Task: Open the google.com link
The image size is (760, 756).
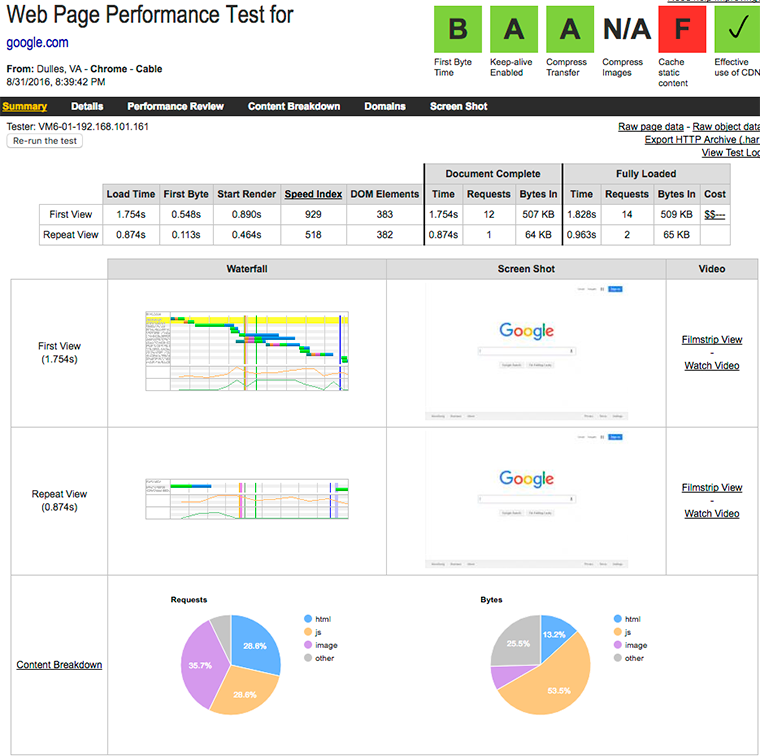Action: (37, 43)
